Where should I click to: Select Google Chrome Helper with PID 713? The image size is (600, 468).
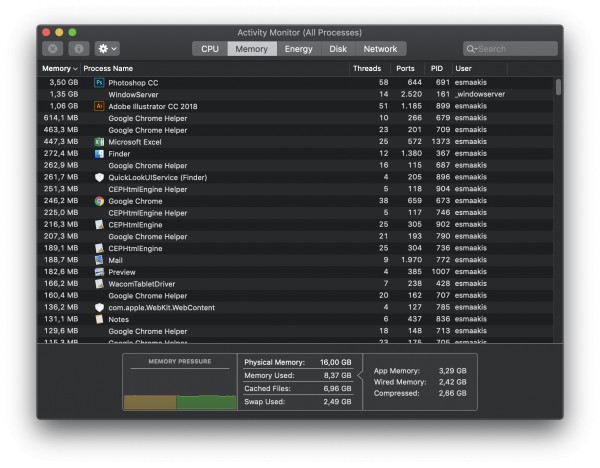(295, 331)
